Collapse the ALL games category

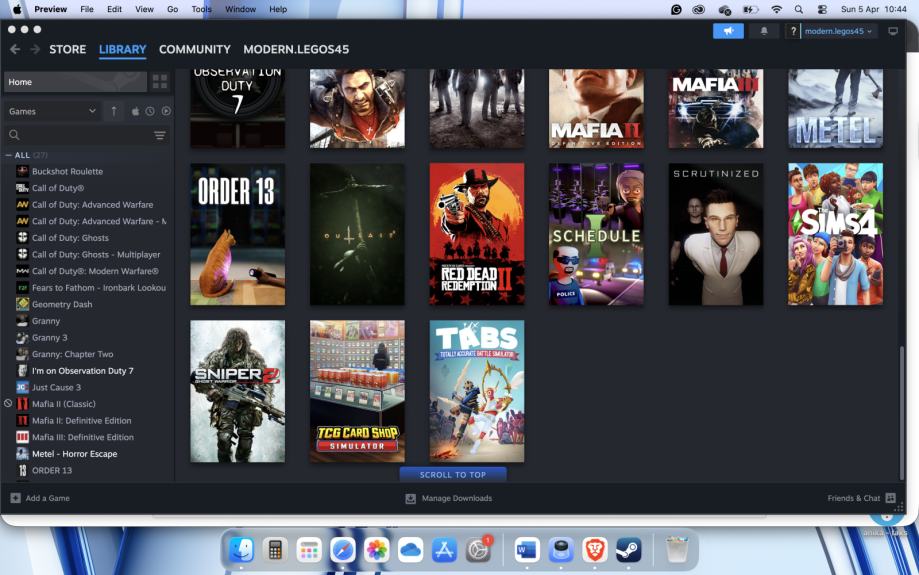click(x=9, y=155)
